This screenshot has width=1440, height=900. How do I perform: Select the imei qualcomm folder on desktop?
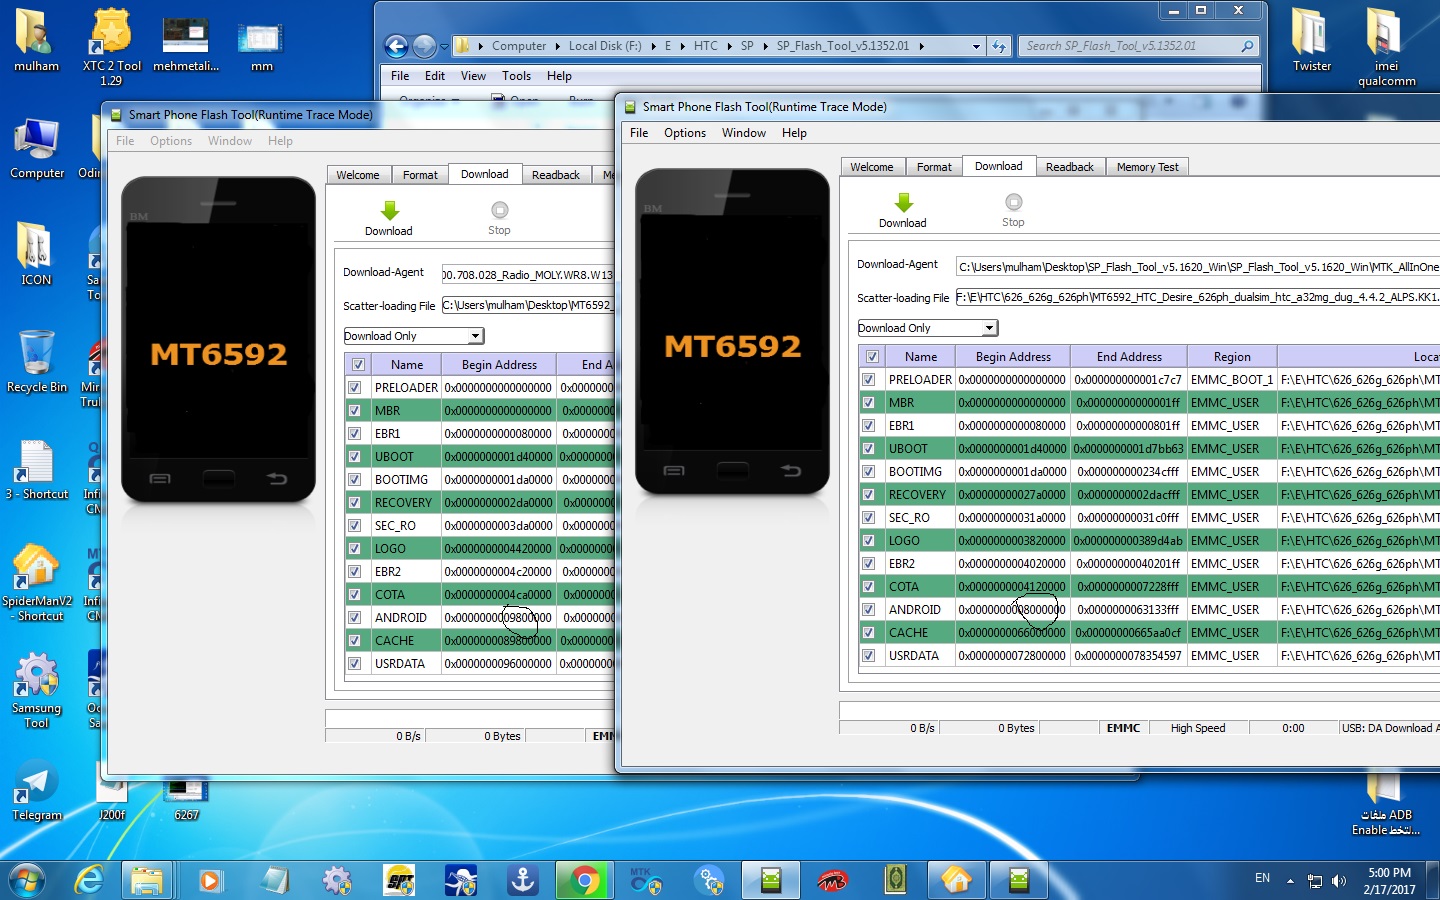point(1386,46)
